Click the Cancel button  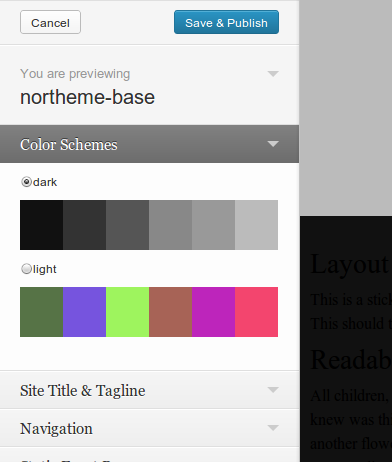tap(50, 22)
